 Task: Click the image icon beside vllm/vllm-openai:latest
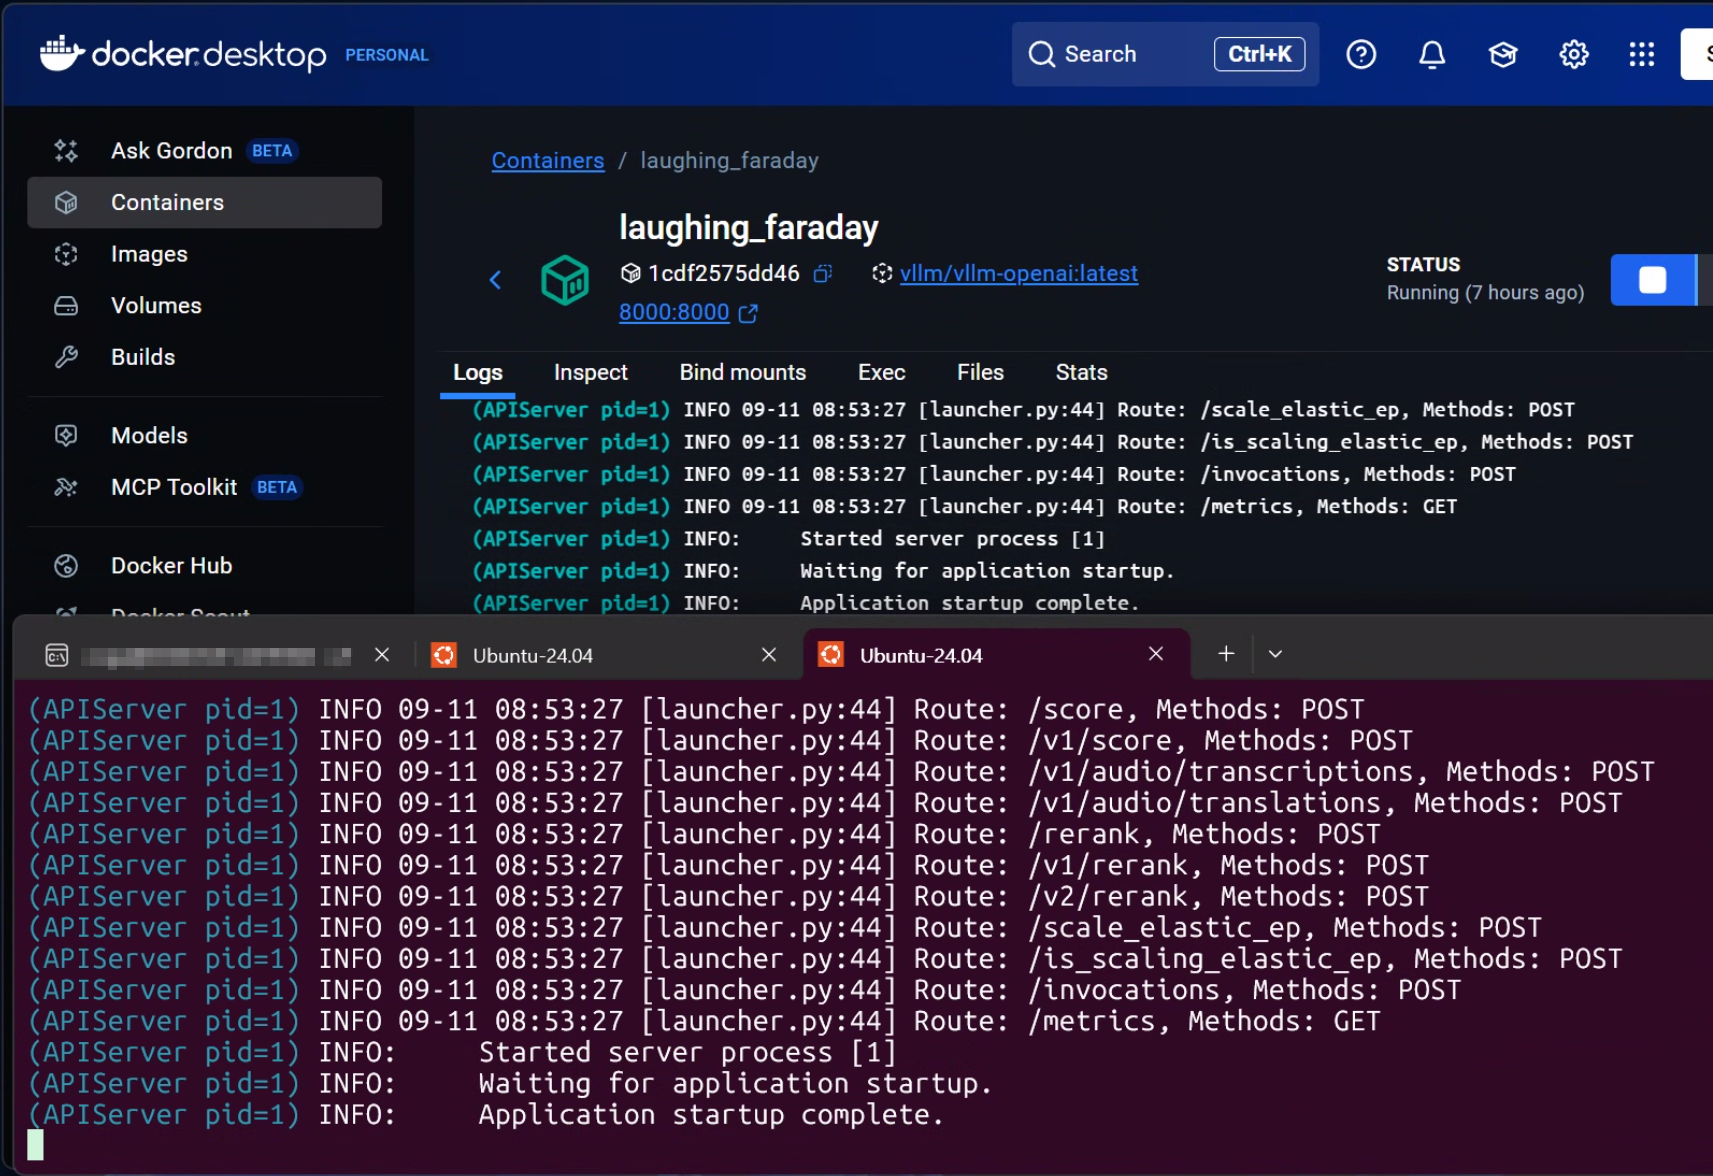882,273
